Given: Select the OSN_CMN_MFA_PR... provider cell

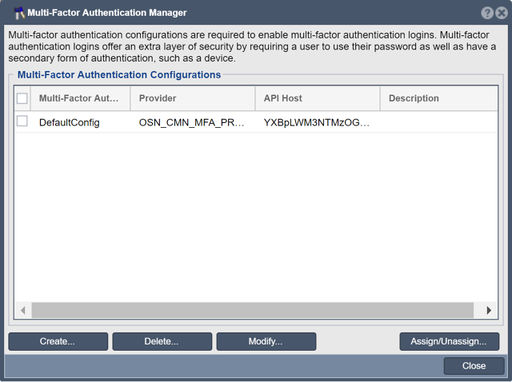Looking at the screenshot, I should 191,123.
